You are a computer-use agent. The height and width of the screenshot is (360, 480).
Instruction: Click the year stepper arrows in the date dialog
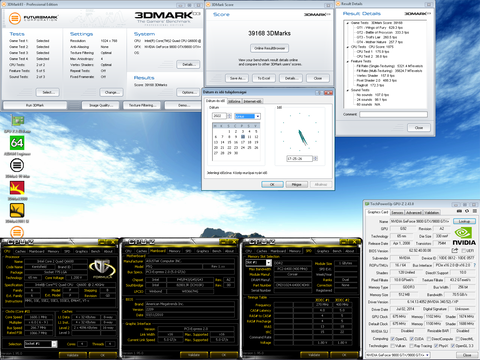229,116
